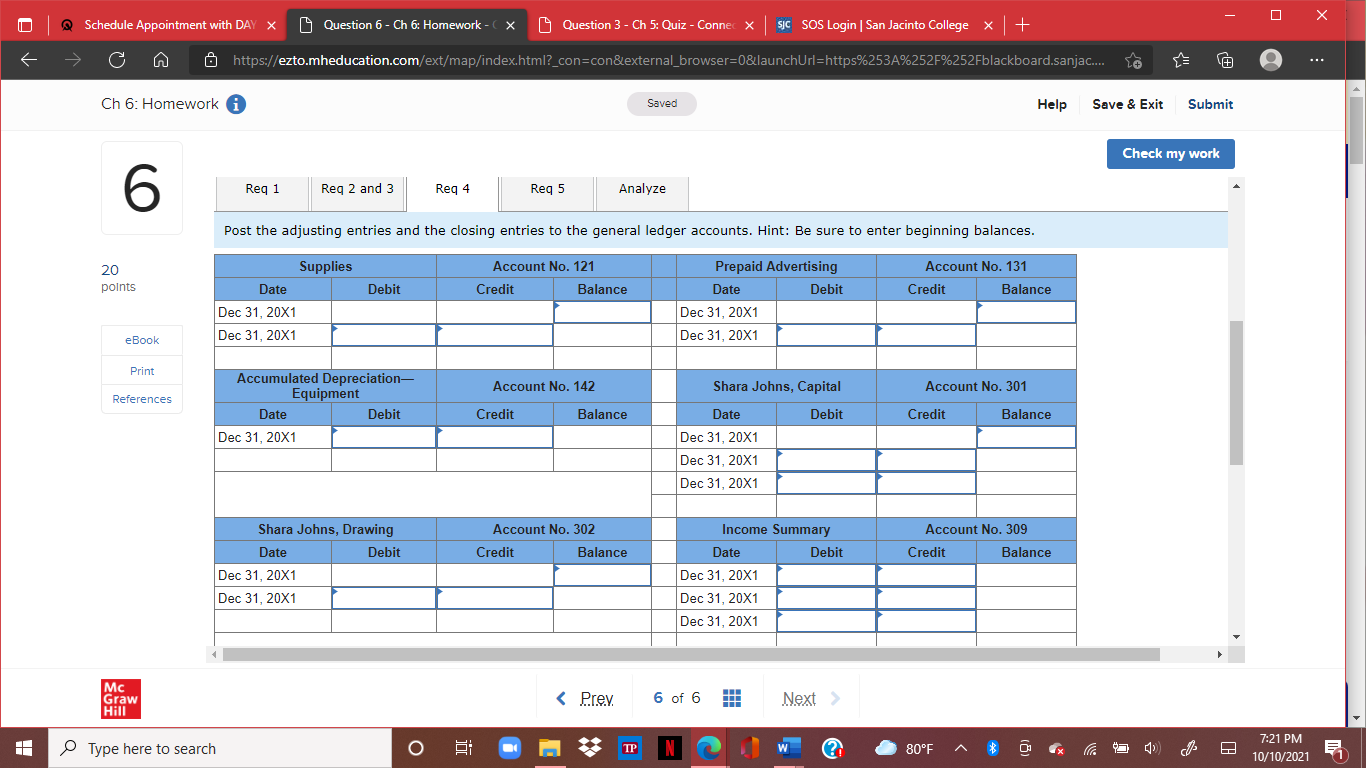The width and height of the screenshot is (1366, 768).
Task: Reload the page with the refresh icon
Action: click(x=117, y=61)
